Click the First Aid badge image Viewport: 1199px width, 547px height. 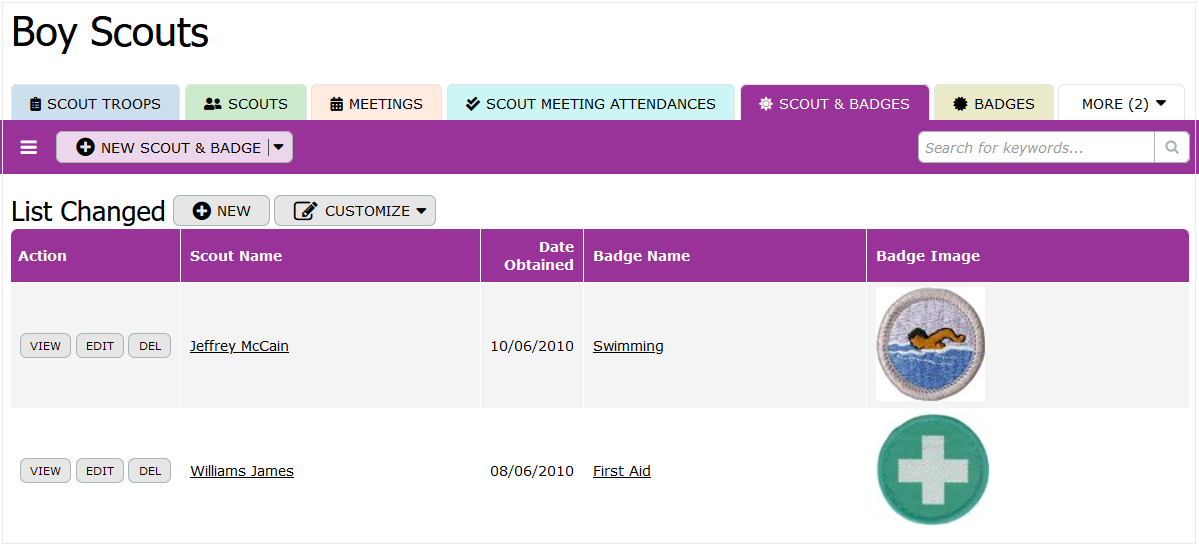coord(932,470)
